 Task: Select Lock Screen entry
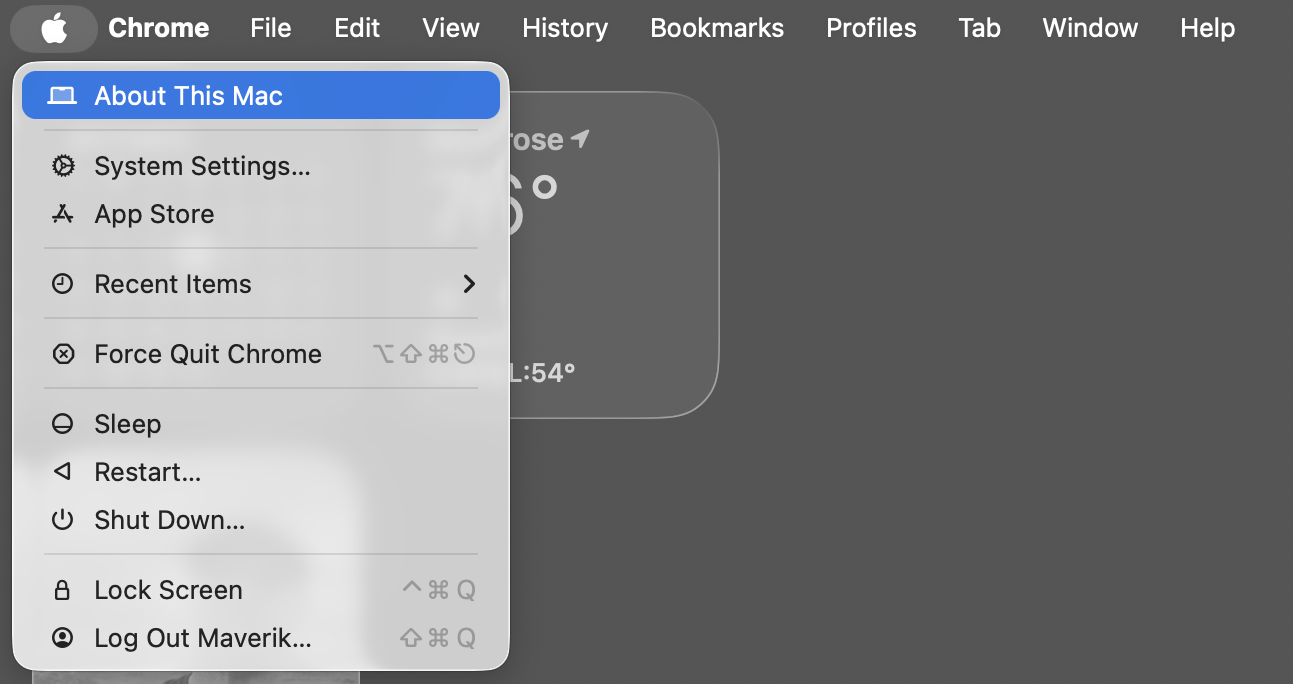click(261, 590)
